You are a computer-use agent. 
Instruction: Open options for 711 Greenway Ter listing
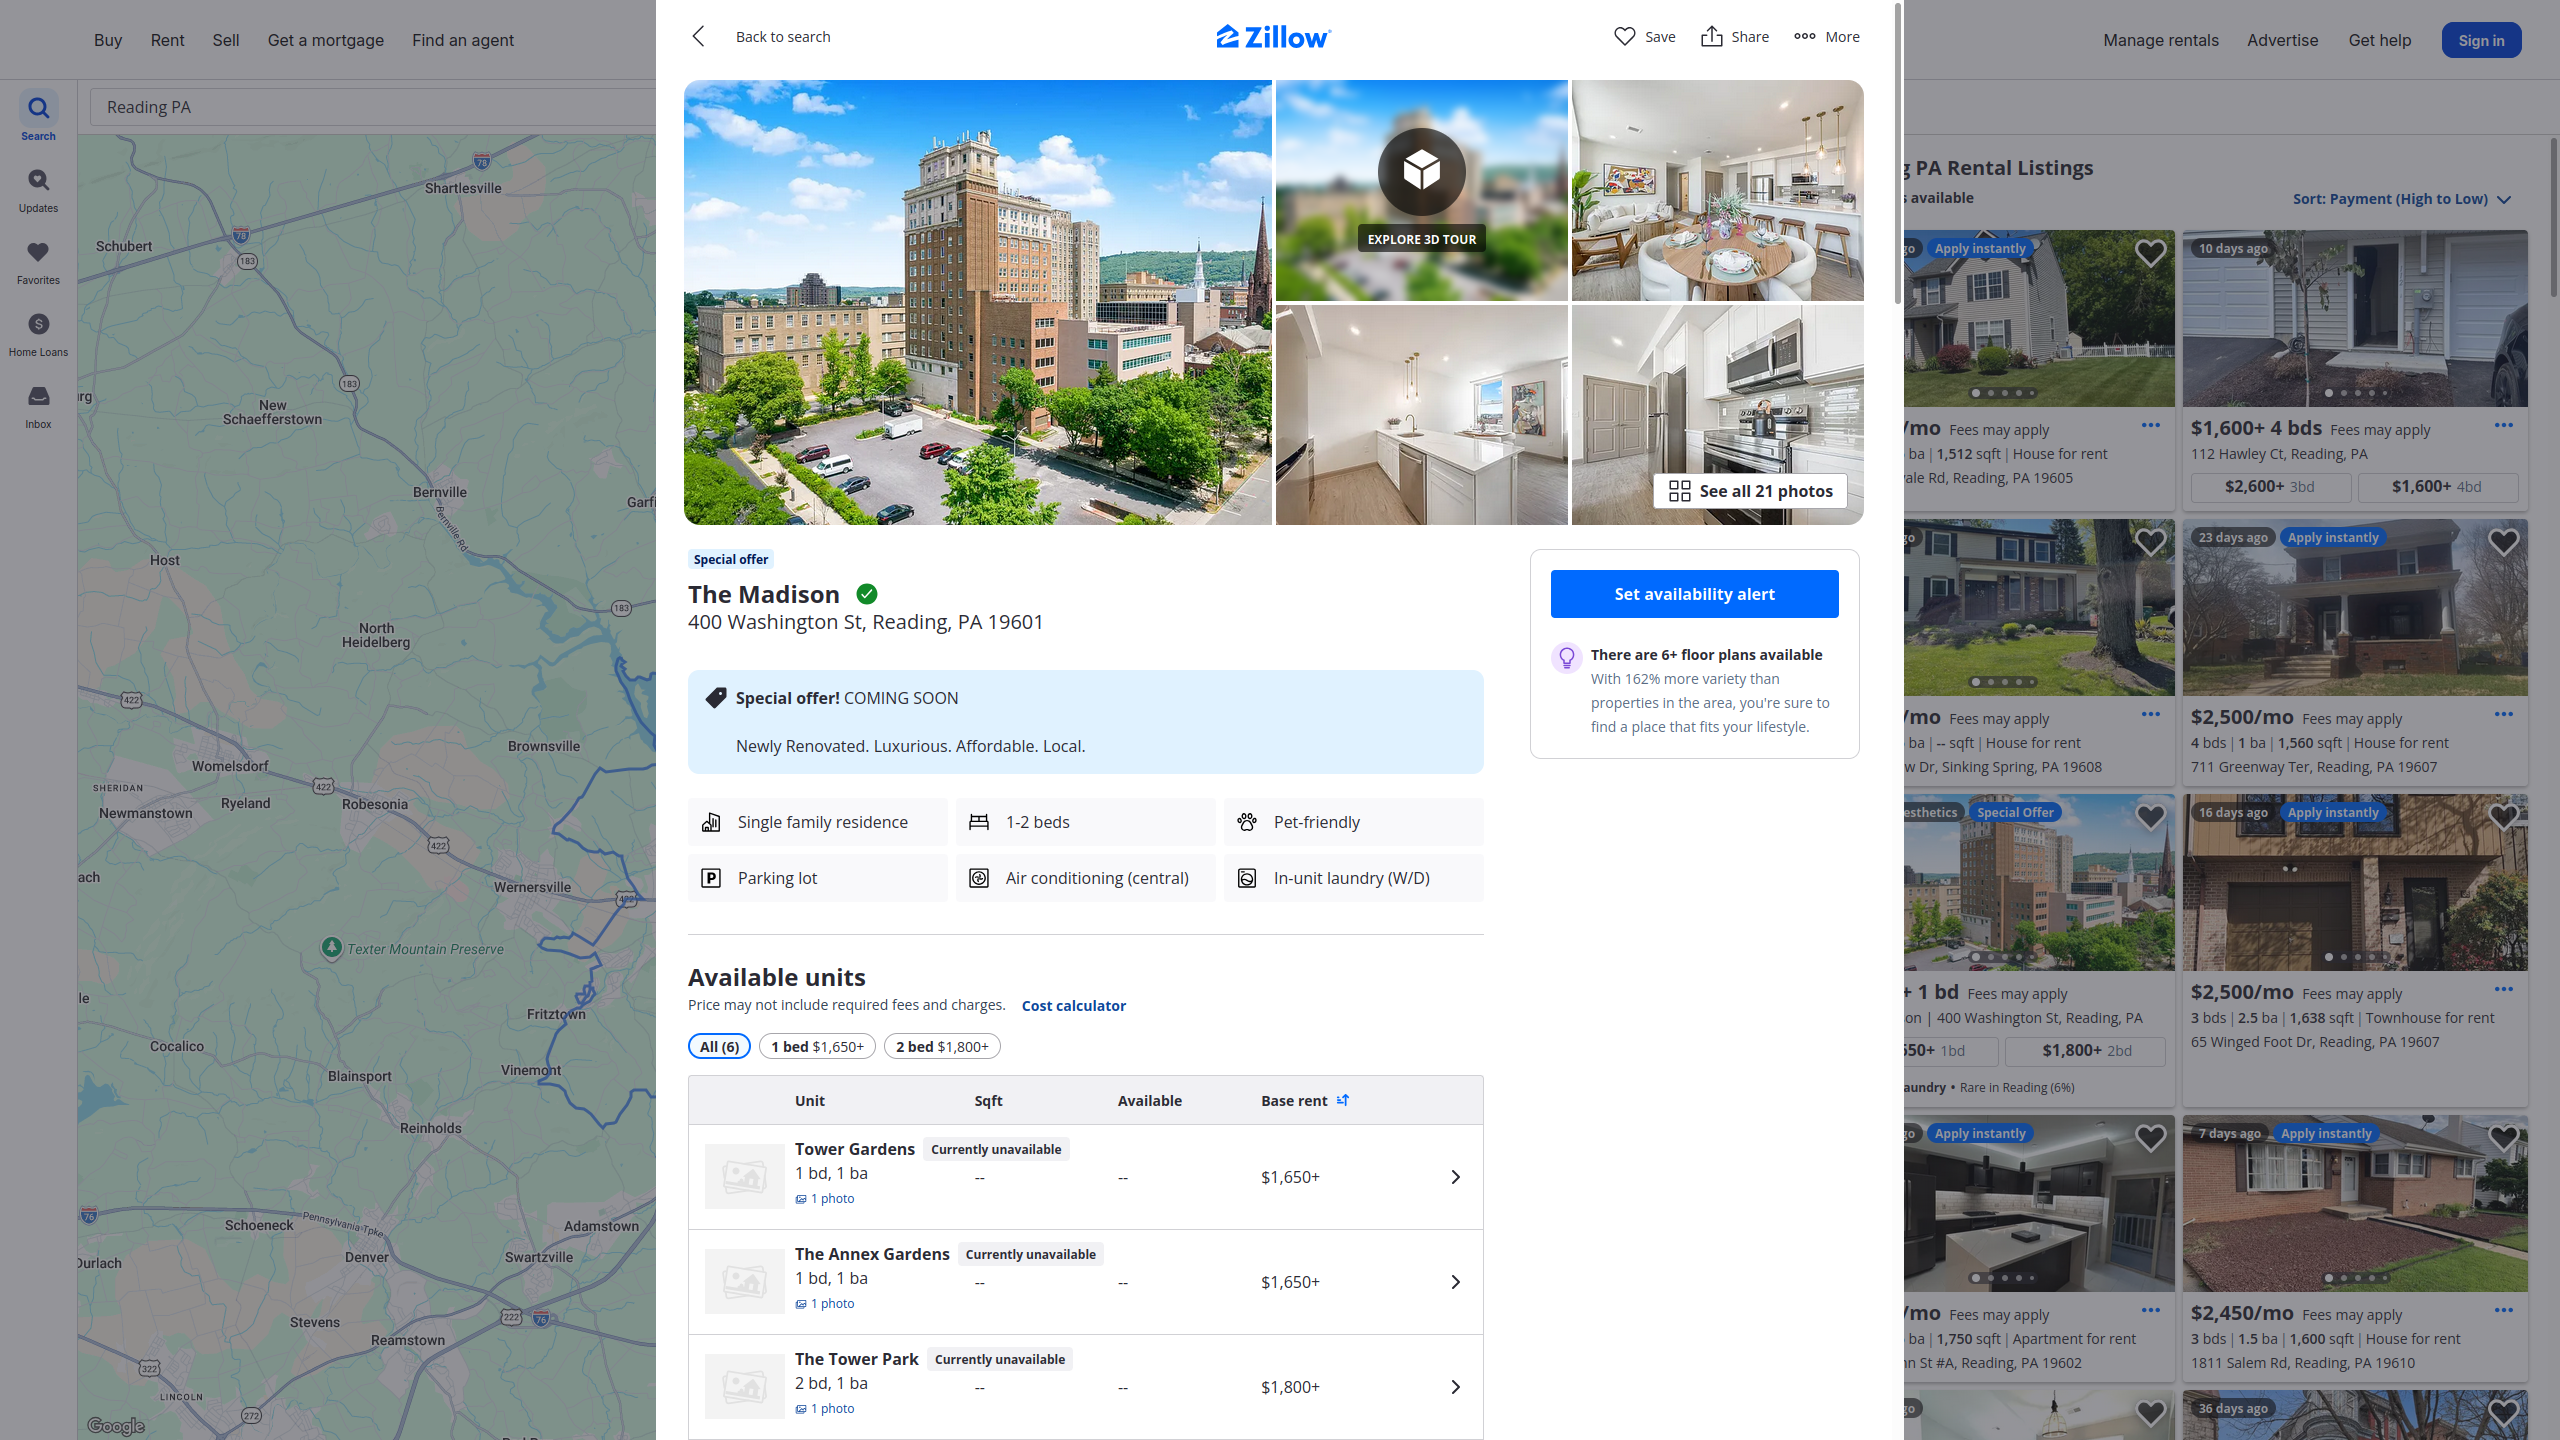2504,714
